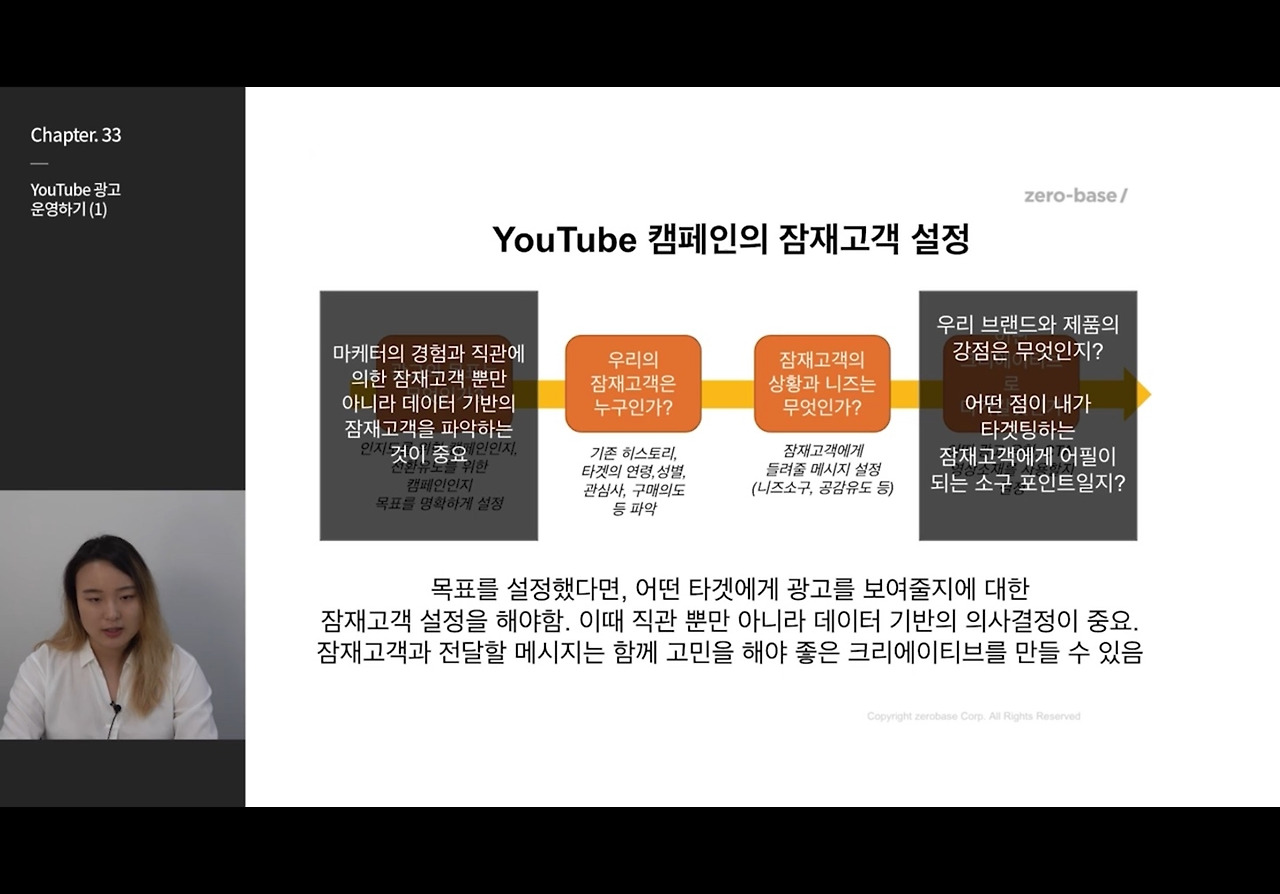Click the "Chapter. 33" heading in sidebar
This screenshot has height=894, width=1280.
pos(76,135)
